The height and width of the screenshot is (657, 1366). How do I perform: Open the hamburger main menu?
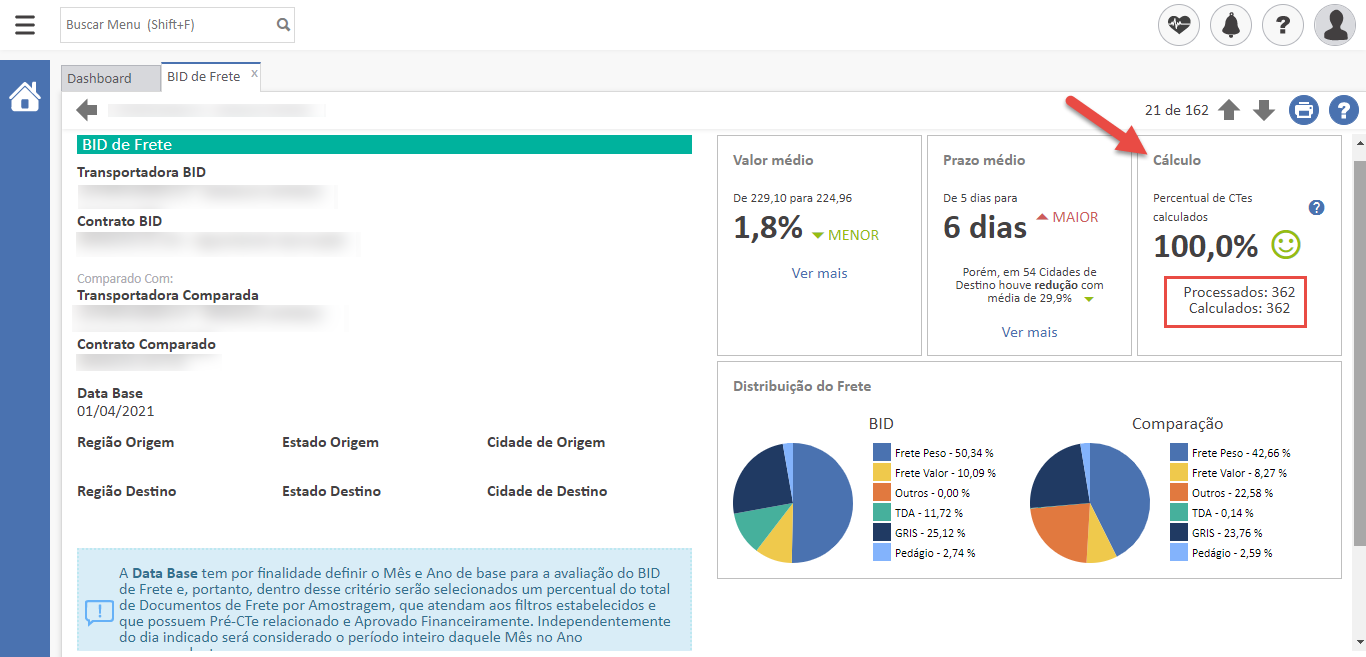click(25, 25)
